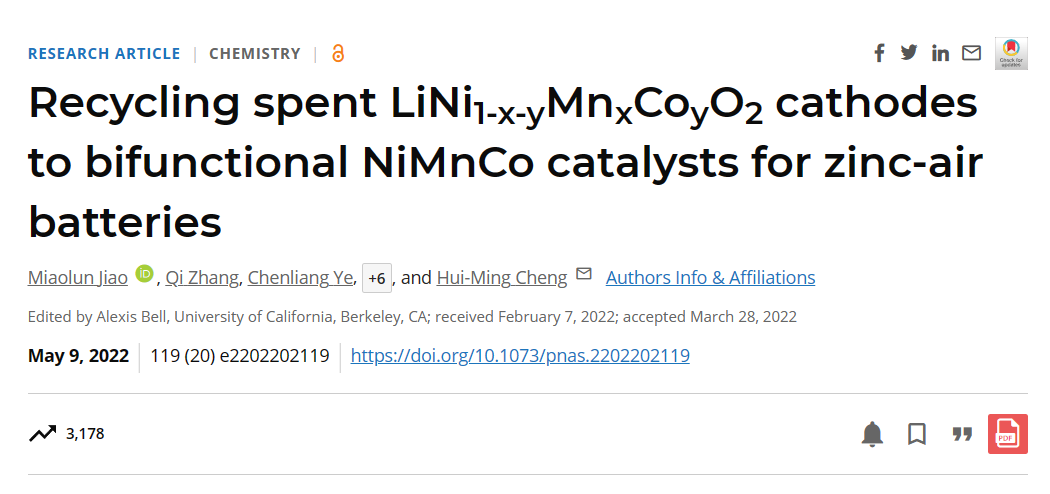Enable alerts with the bell icon
Image resolution: width=1050 pixels, height=494 pixels.
pos(872,434)
